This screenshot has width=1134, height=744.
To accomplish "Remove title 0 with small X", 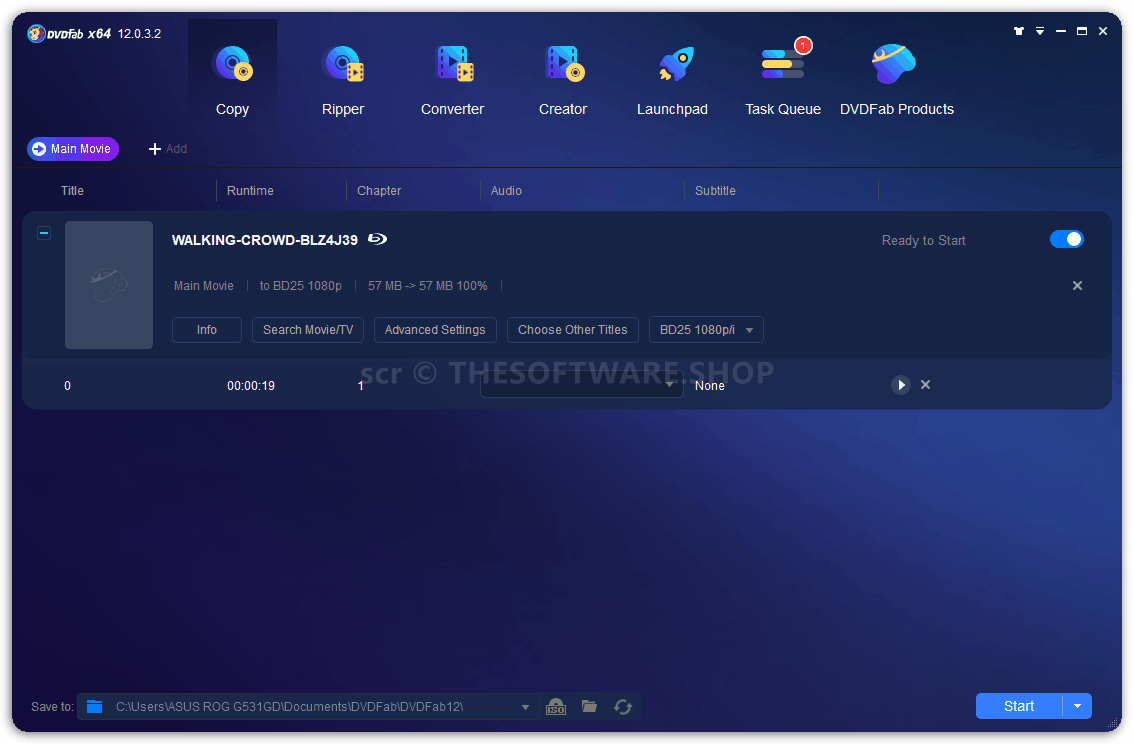I will (926, 385).
